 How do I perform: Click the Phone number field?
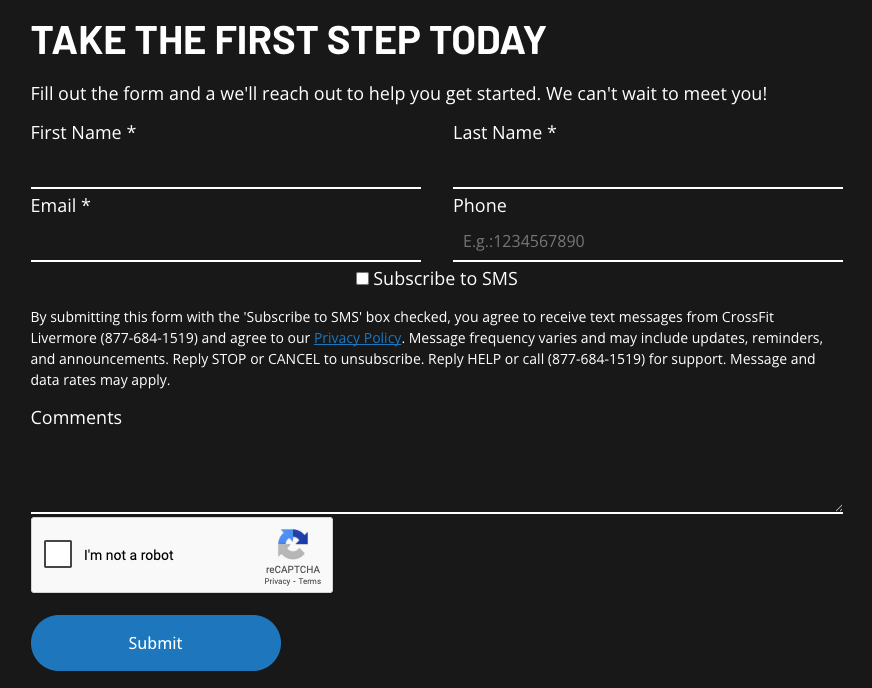[x=647, y=241]
